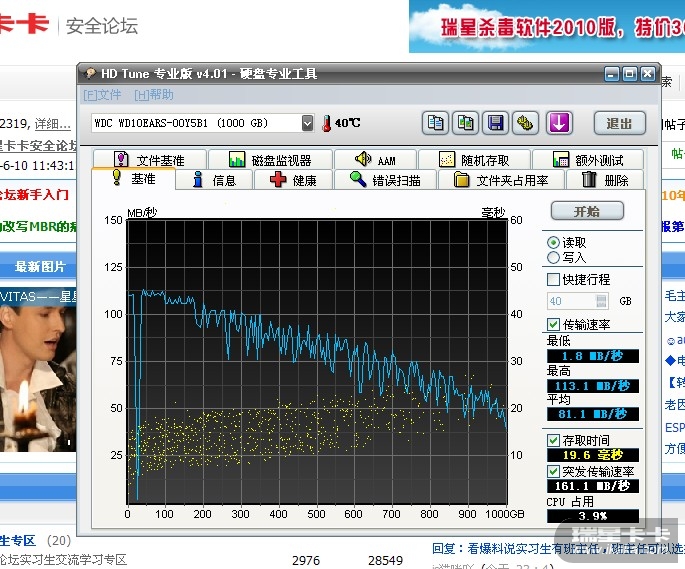Viewport: 685px width, 569px height.
Task: Uncheck the 存取时间 access time checkbox
Action: coord(554,440)
